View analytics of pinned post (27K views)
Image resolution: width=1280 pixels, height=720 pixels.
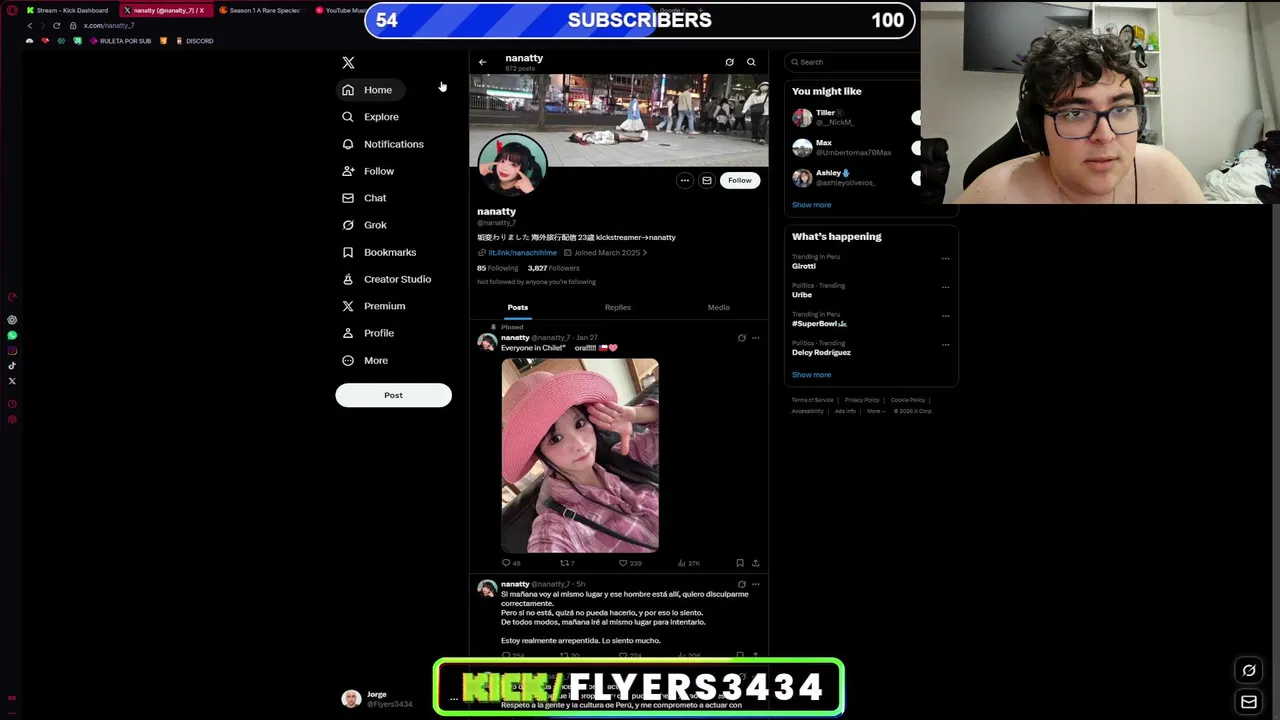(688, 563)
